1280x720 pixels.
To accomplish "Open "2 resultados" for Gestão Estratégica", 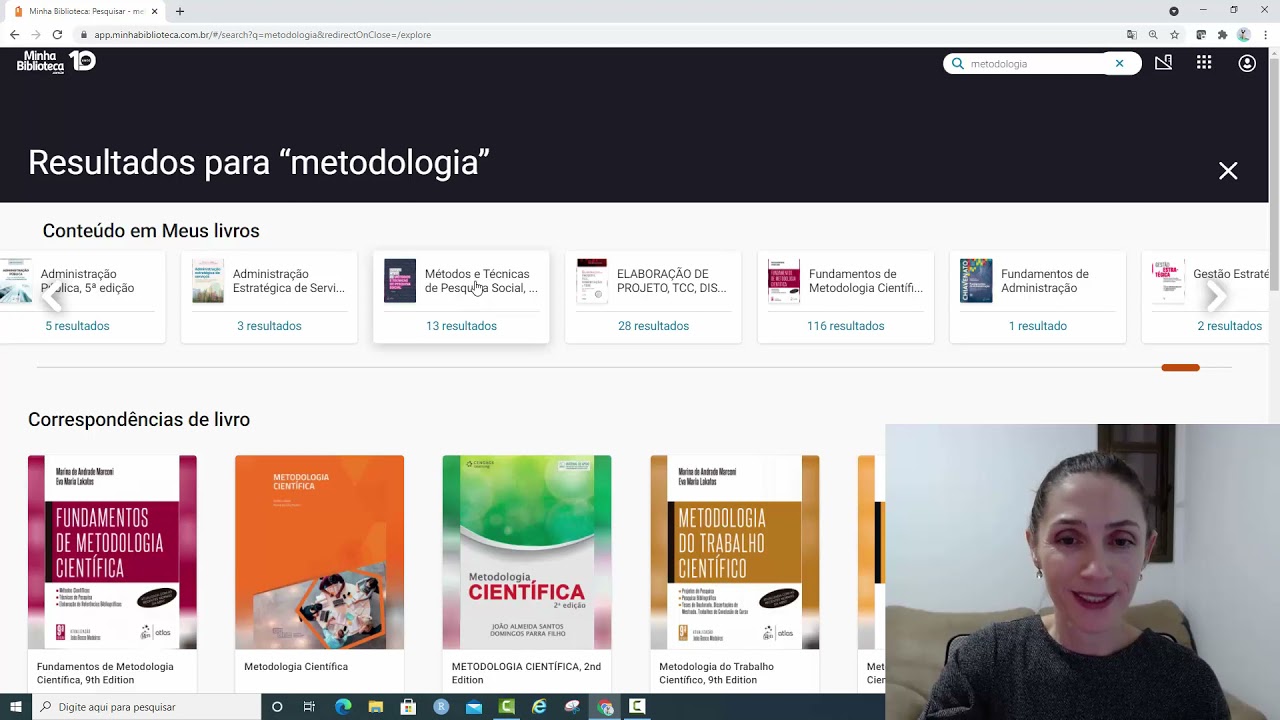I will [1229, 326].
